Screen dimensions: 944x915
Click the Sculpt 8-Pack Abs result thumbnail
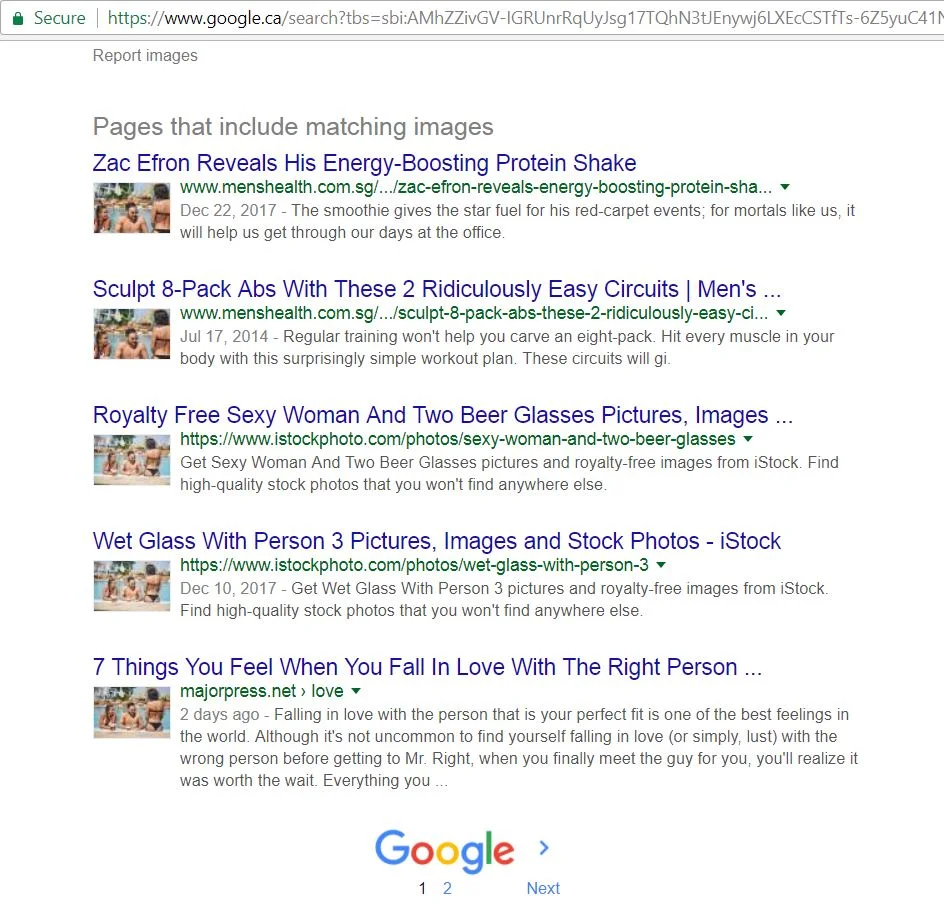[x=131, y=334]
